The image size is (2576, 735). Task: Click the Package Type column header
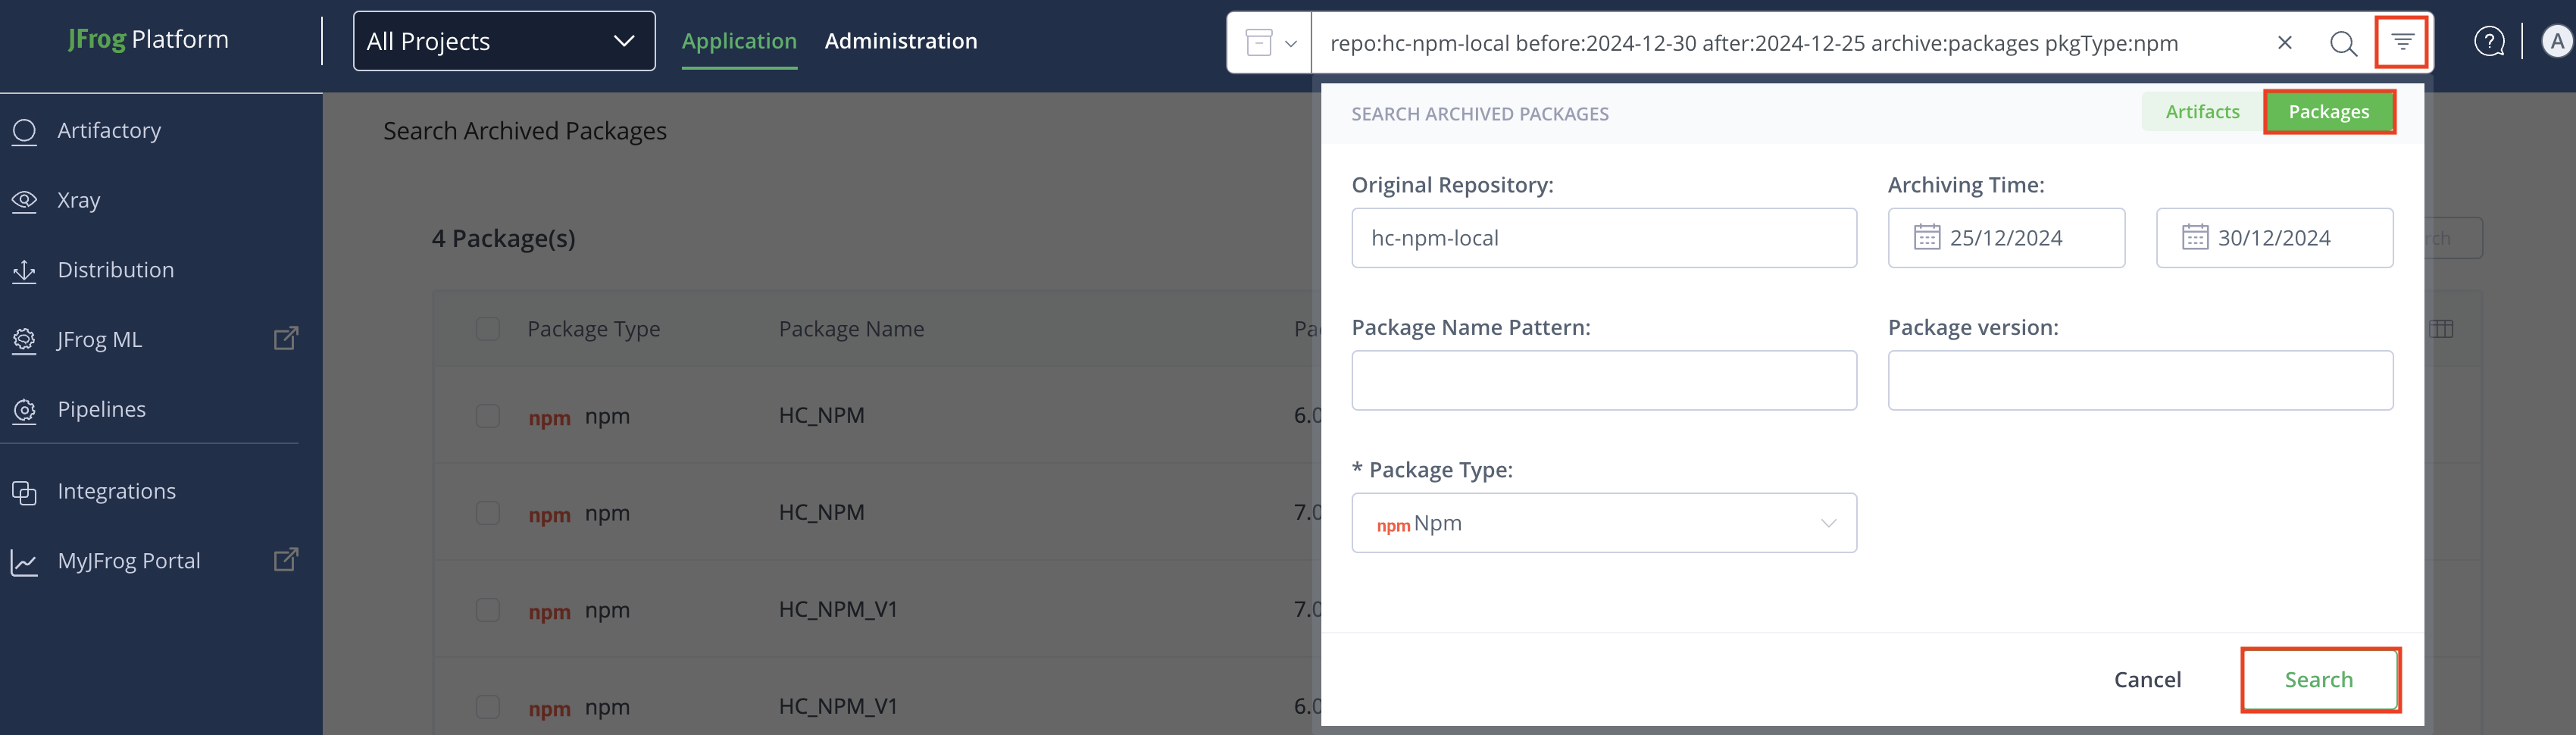tap(594, 329)
